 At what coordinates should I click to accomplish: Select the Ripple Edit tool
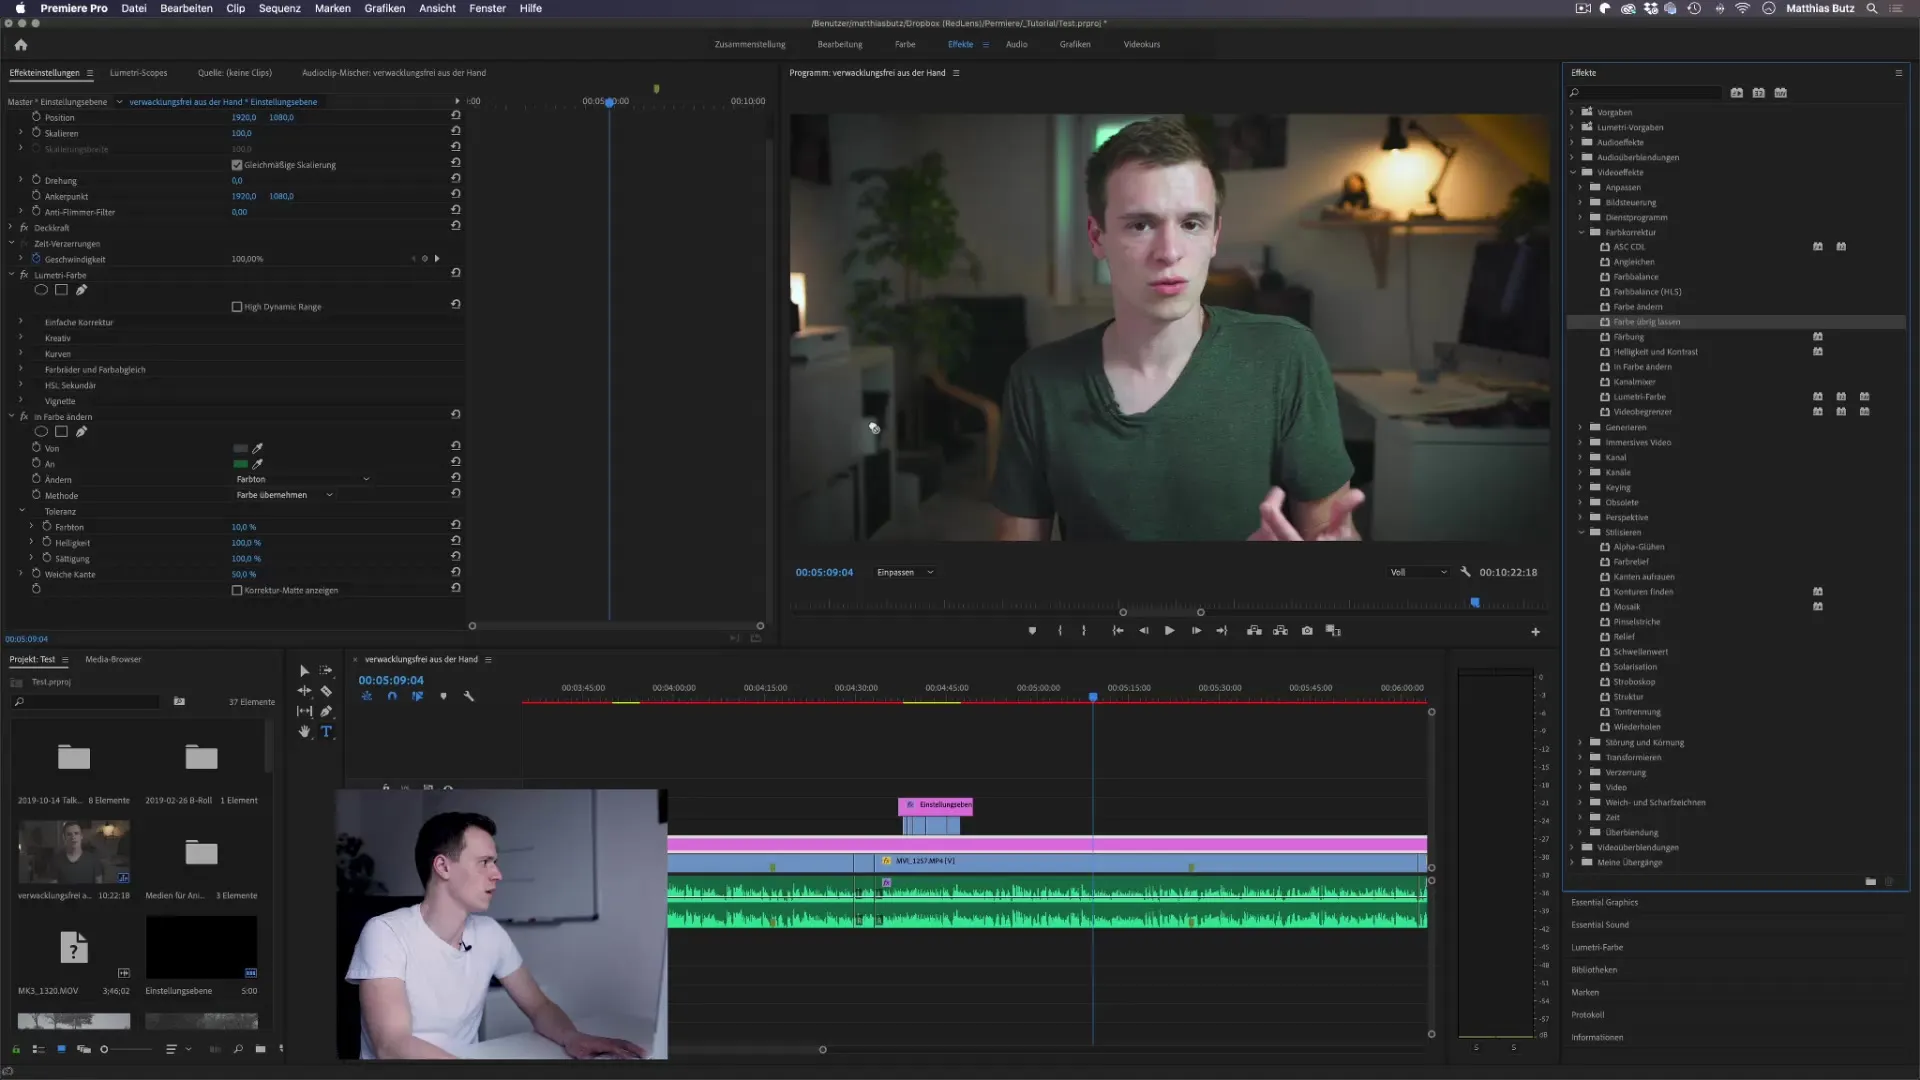tap(304, 691)
